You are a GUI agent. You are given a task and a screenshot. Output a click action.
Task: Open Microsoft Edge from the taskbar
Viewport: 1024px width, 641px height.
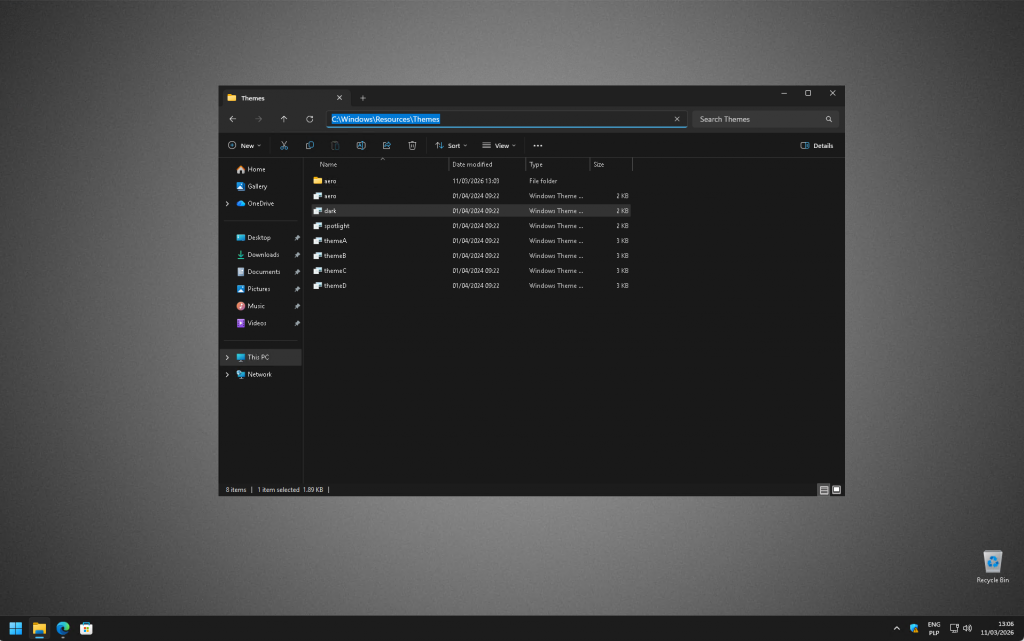[63, 628]
